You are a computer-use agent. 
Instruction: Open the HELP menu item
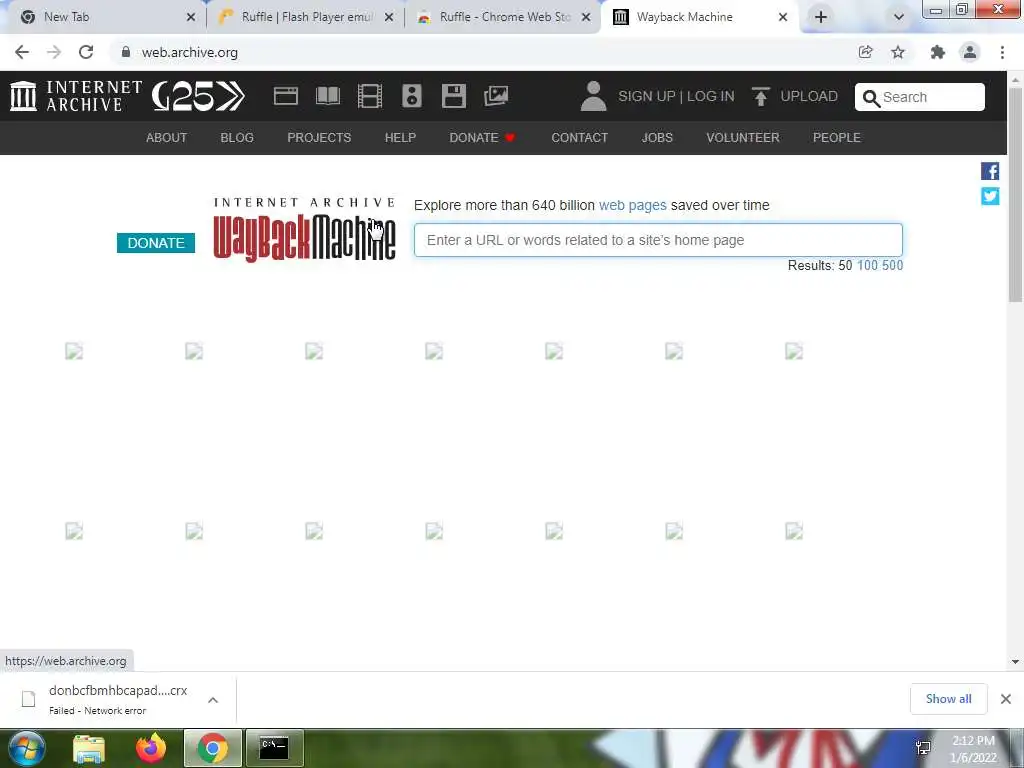(x=400, y=138)
